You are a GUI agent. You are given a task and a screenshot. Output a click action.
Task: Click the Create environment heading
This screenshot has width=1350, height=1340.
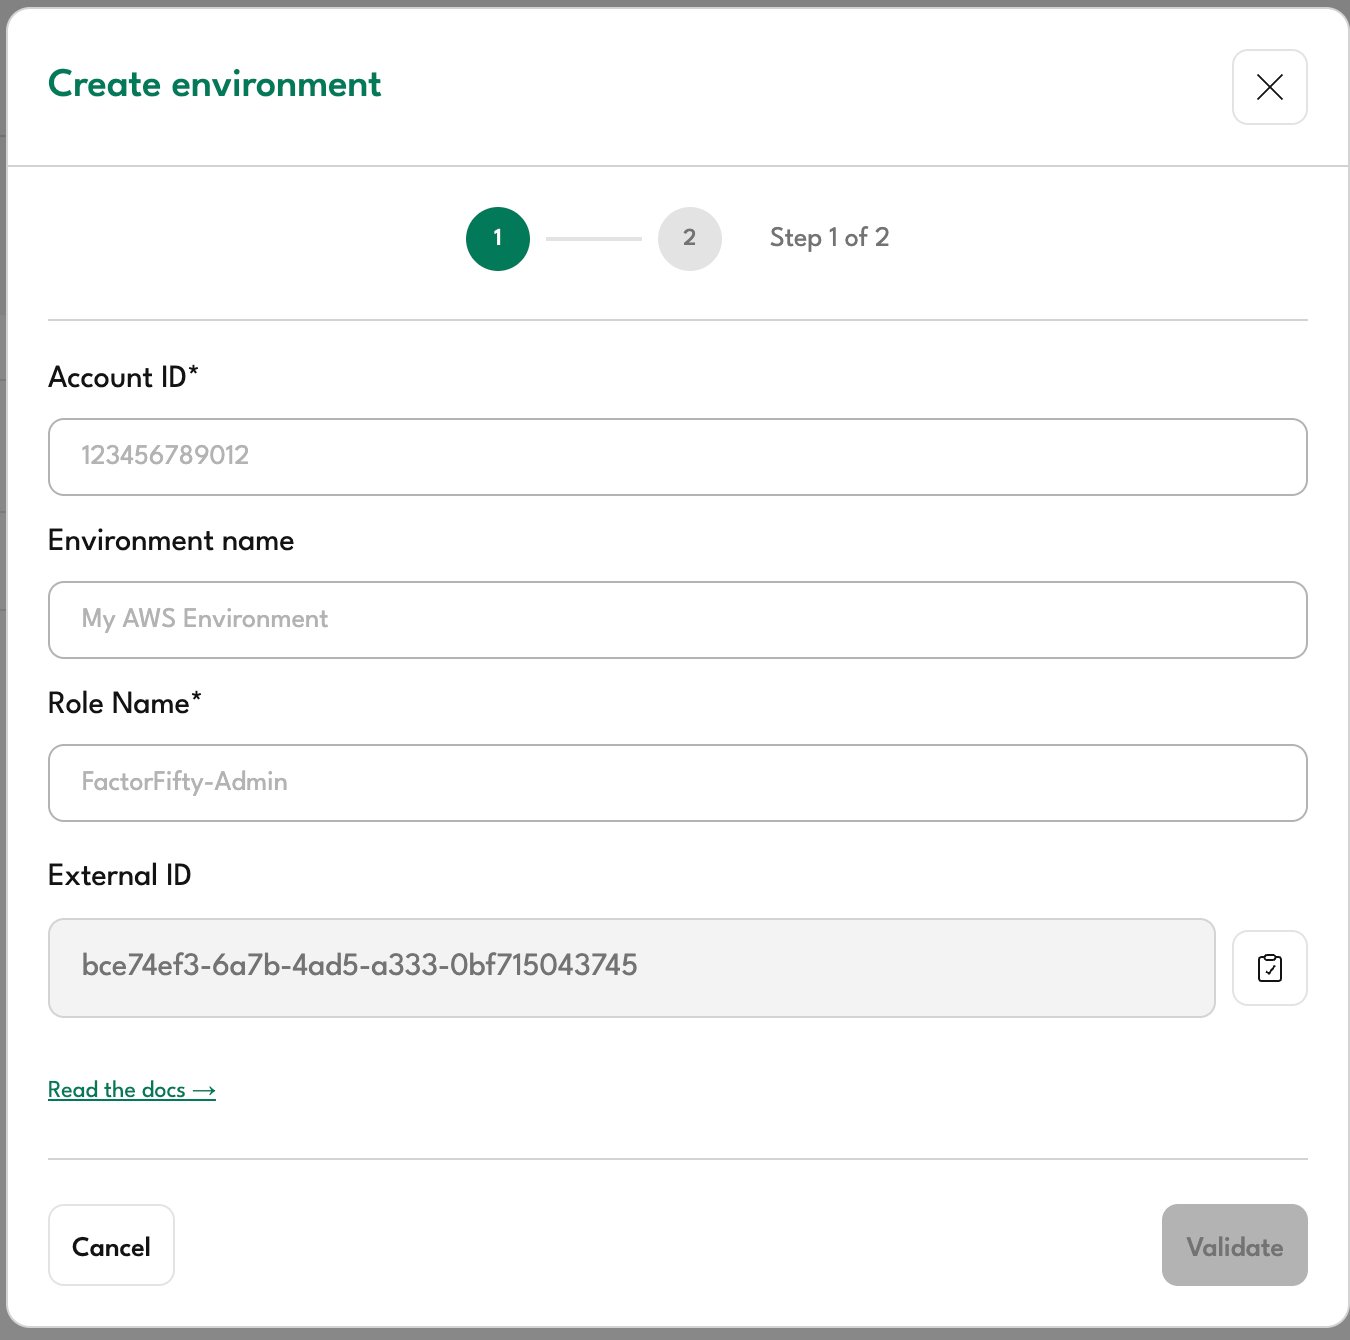(x=214, y=85)
